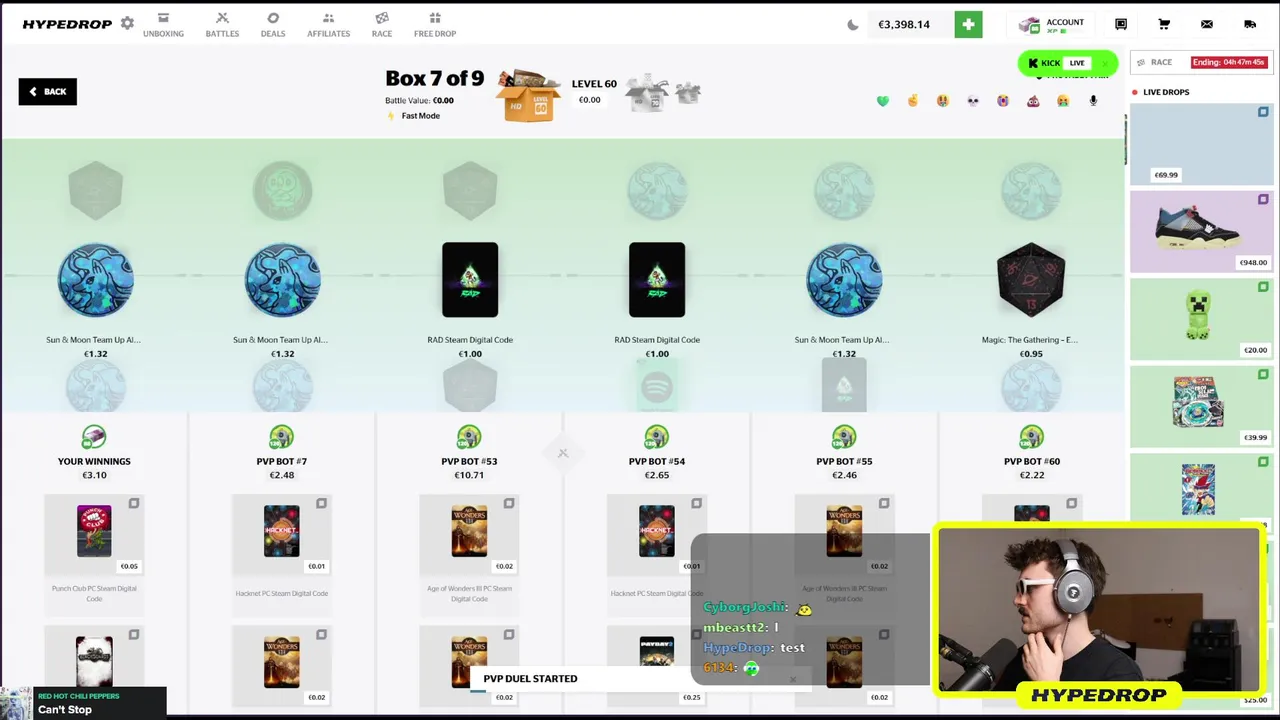Send the green heart emoji reaction
This screenshot has width=1280, height=720.
tap(883, 101)
